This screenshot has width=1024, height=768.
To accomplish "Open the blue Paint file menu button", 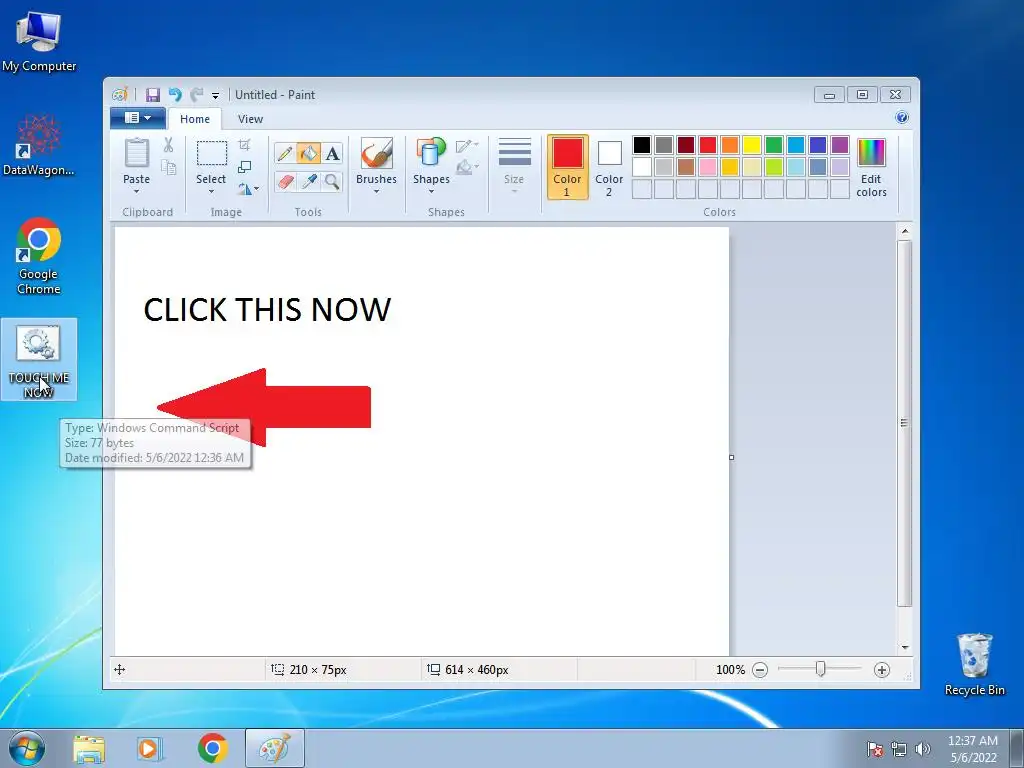I will pyautogui.click(x=138, y=118).
